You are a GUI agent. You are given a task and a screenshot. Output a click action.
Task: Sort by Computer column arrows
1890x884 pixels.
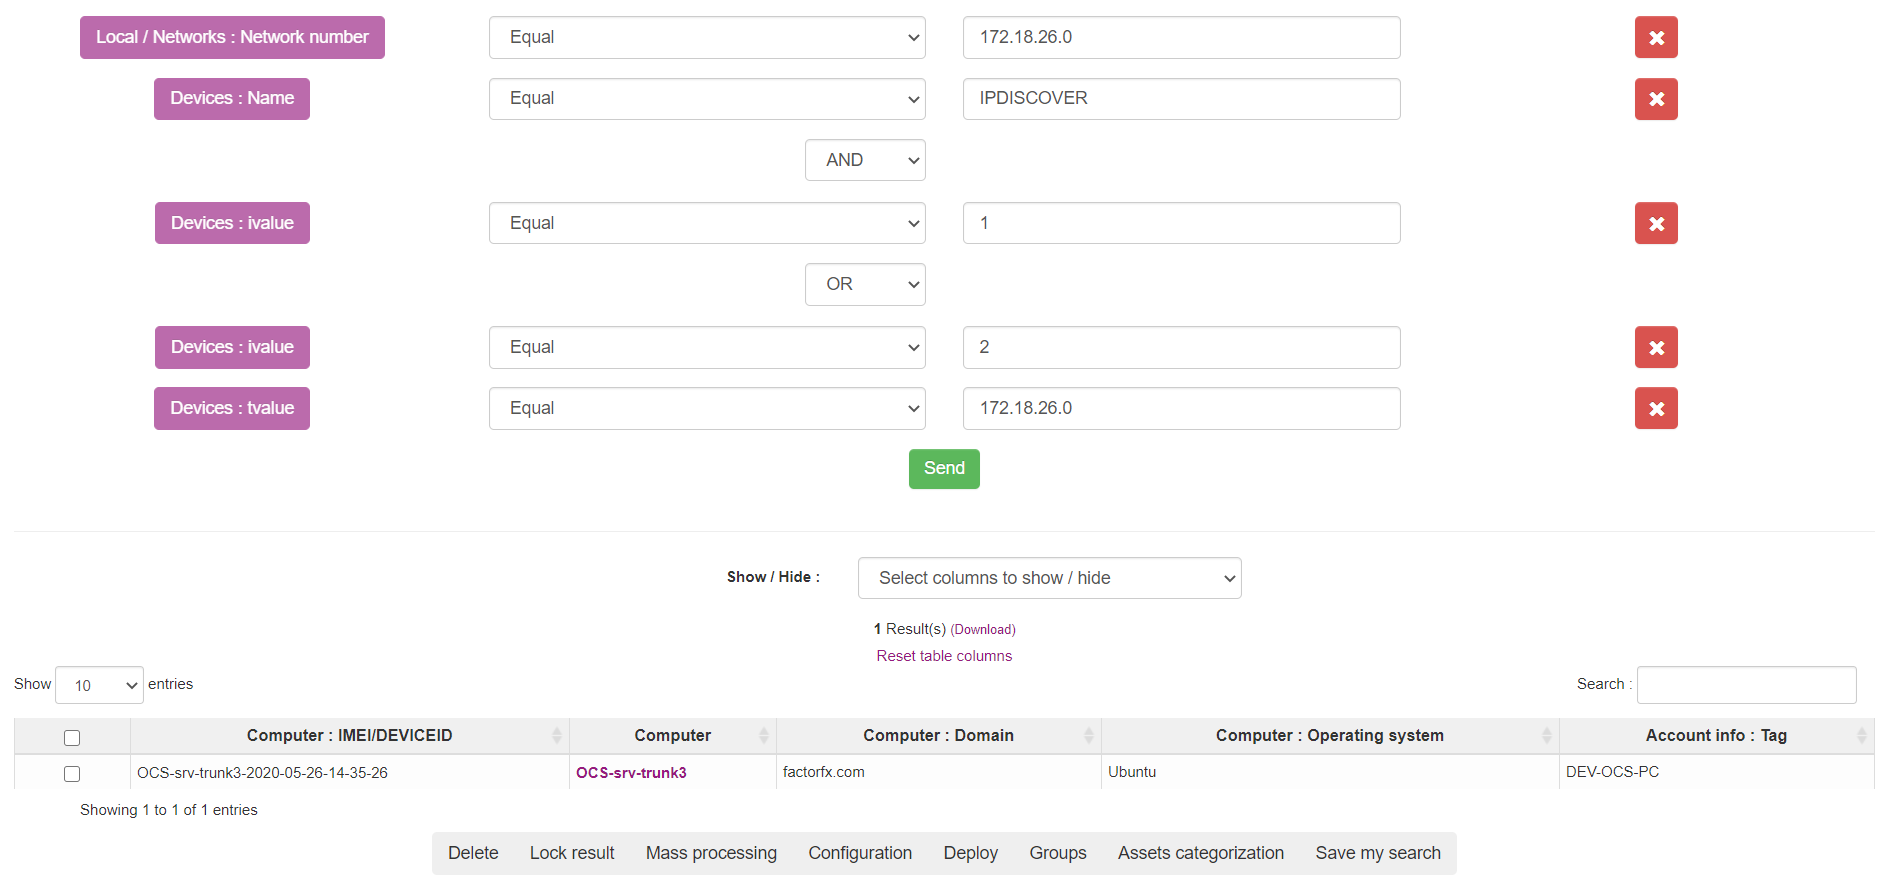763,736
